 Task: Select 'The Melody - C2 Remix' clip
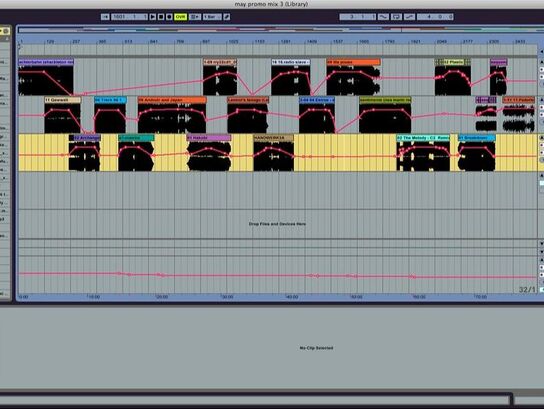pos(423,138)
